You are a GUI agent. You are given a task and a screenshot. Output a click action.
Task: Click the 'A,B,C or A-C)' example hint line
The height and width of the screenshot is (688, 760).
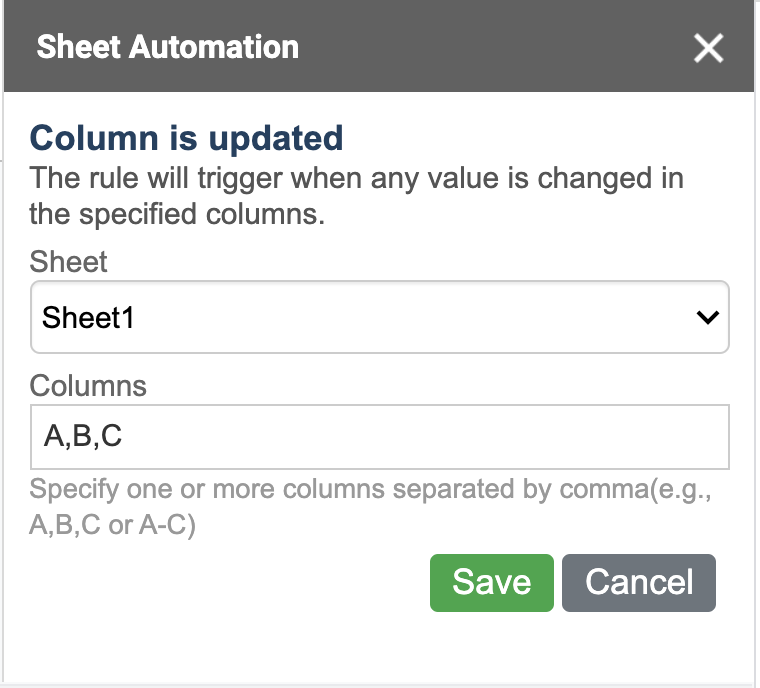coord(112,525)
